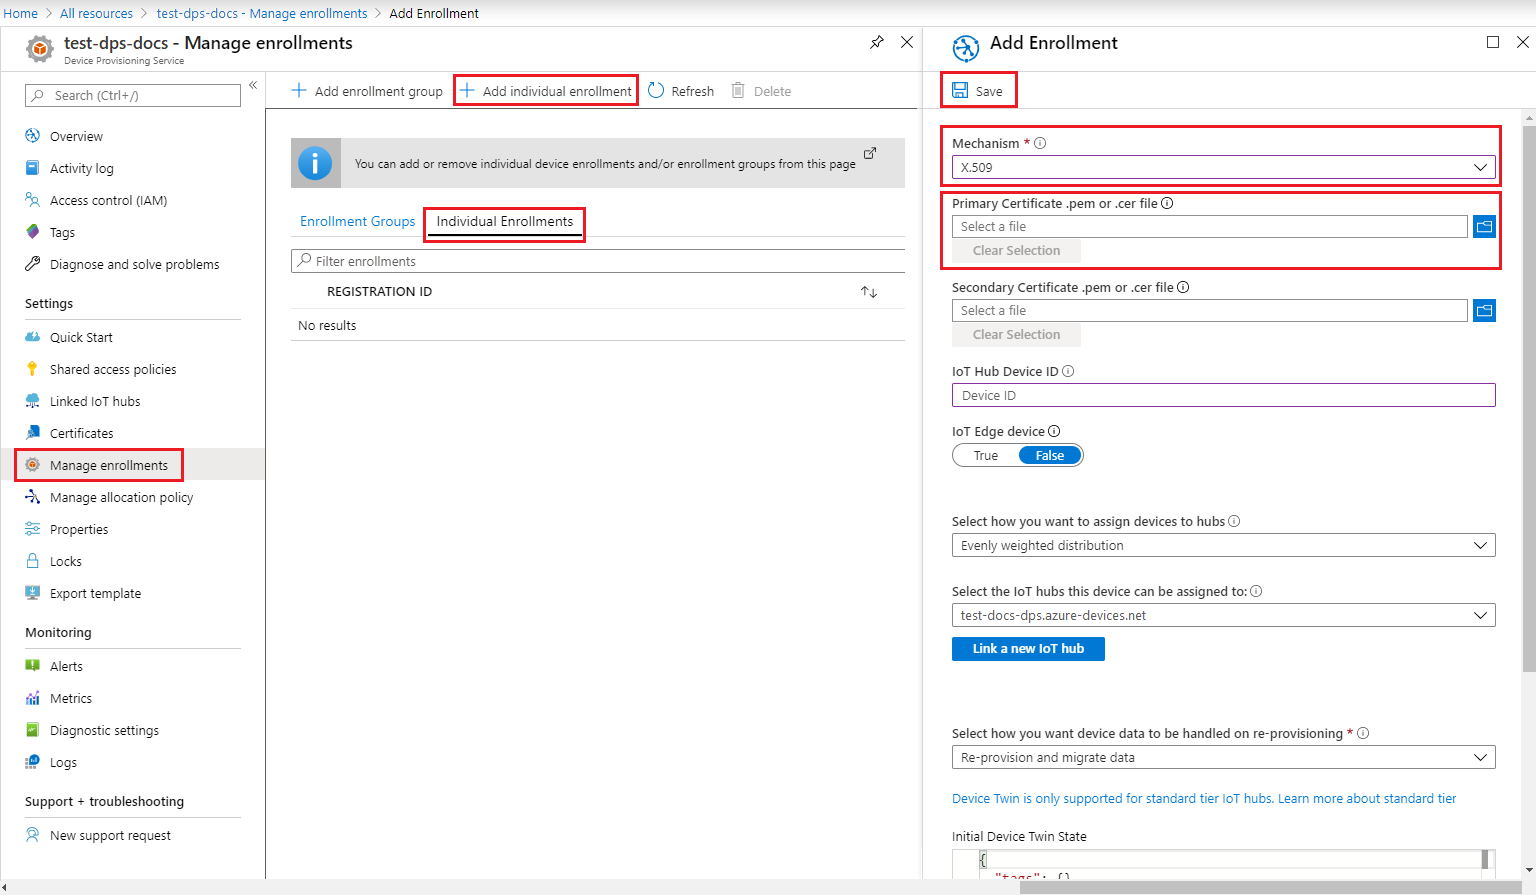Open external link icon in info banner
The height and width of the screenshot is (896, 1536).
[870, 153]
